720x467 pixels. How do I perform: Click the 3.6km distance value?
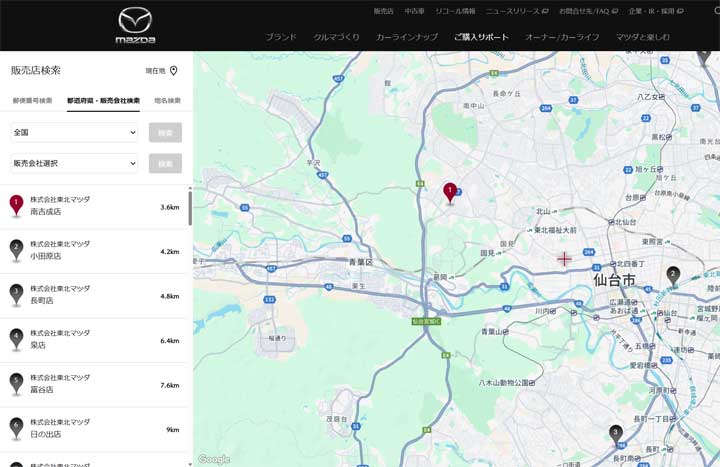170,207
